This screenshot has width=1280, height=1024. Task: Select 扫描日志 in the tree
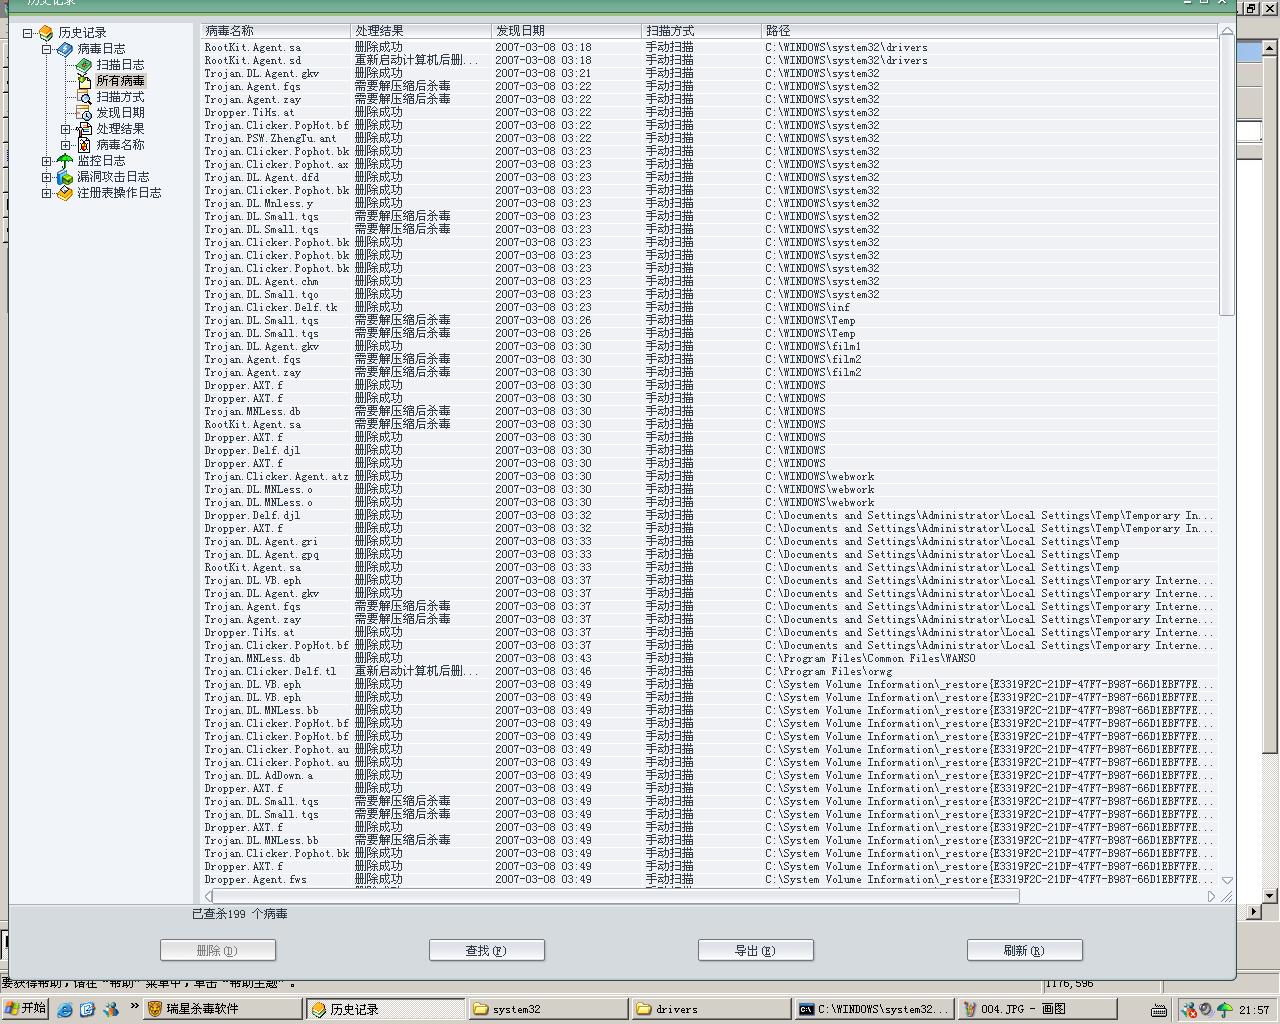pos(120,65)
